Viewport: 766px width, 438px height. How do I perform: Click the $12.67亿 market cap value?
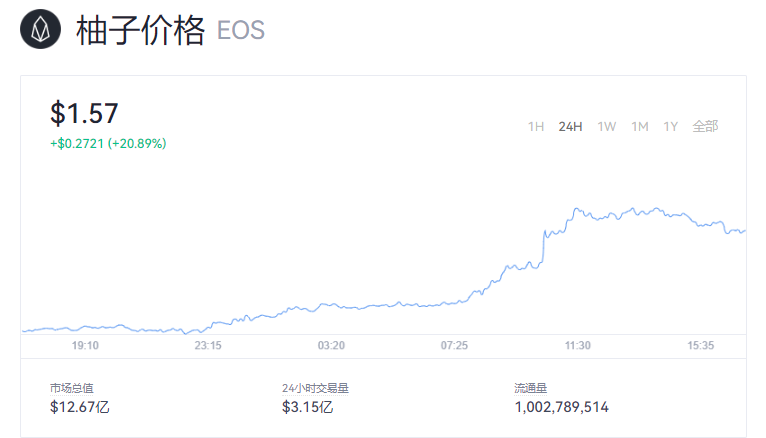pyautogui.click(x=80, y=407)
